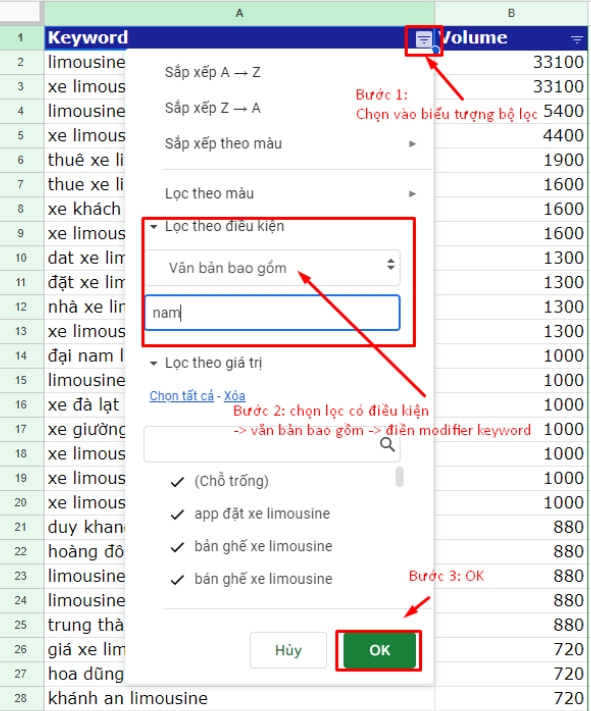Collapse the Lọc theo điều kiện section
This screenshot has height=711, width=591.
click(154, 226)
